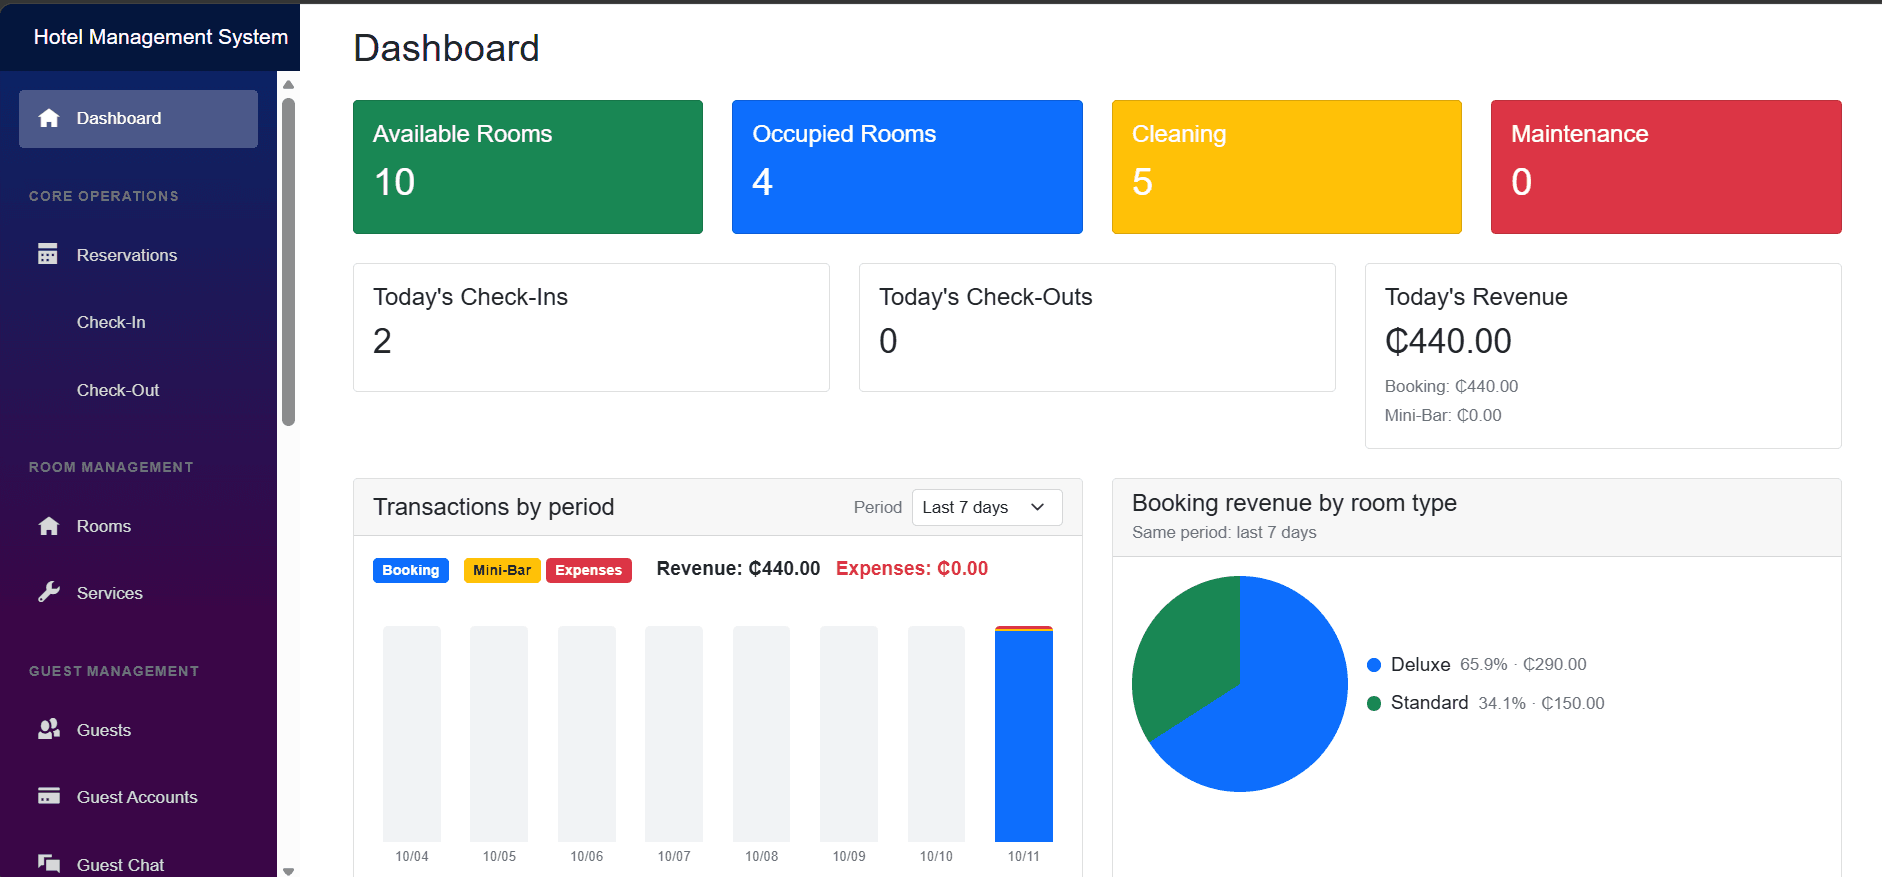The width and height of the screenshot is (1882, 877).
Task: Click the Dashboard page heading
Action: pos(446,48)
